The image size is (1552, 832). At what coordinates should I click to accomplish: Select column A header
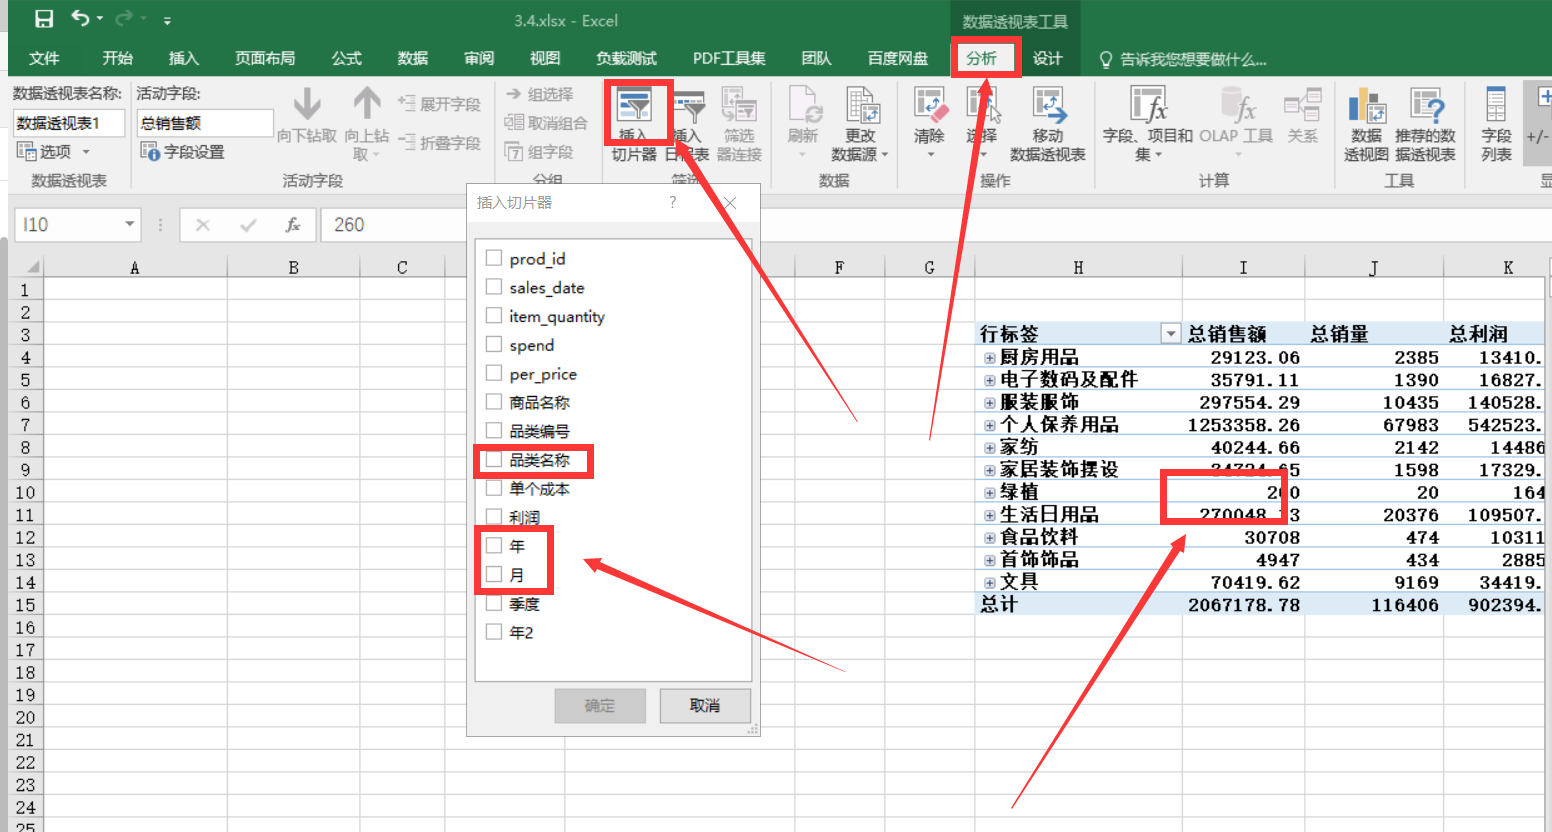[x=135, y=267]
